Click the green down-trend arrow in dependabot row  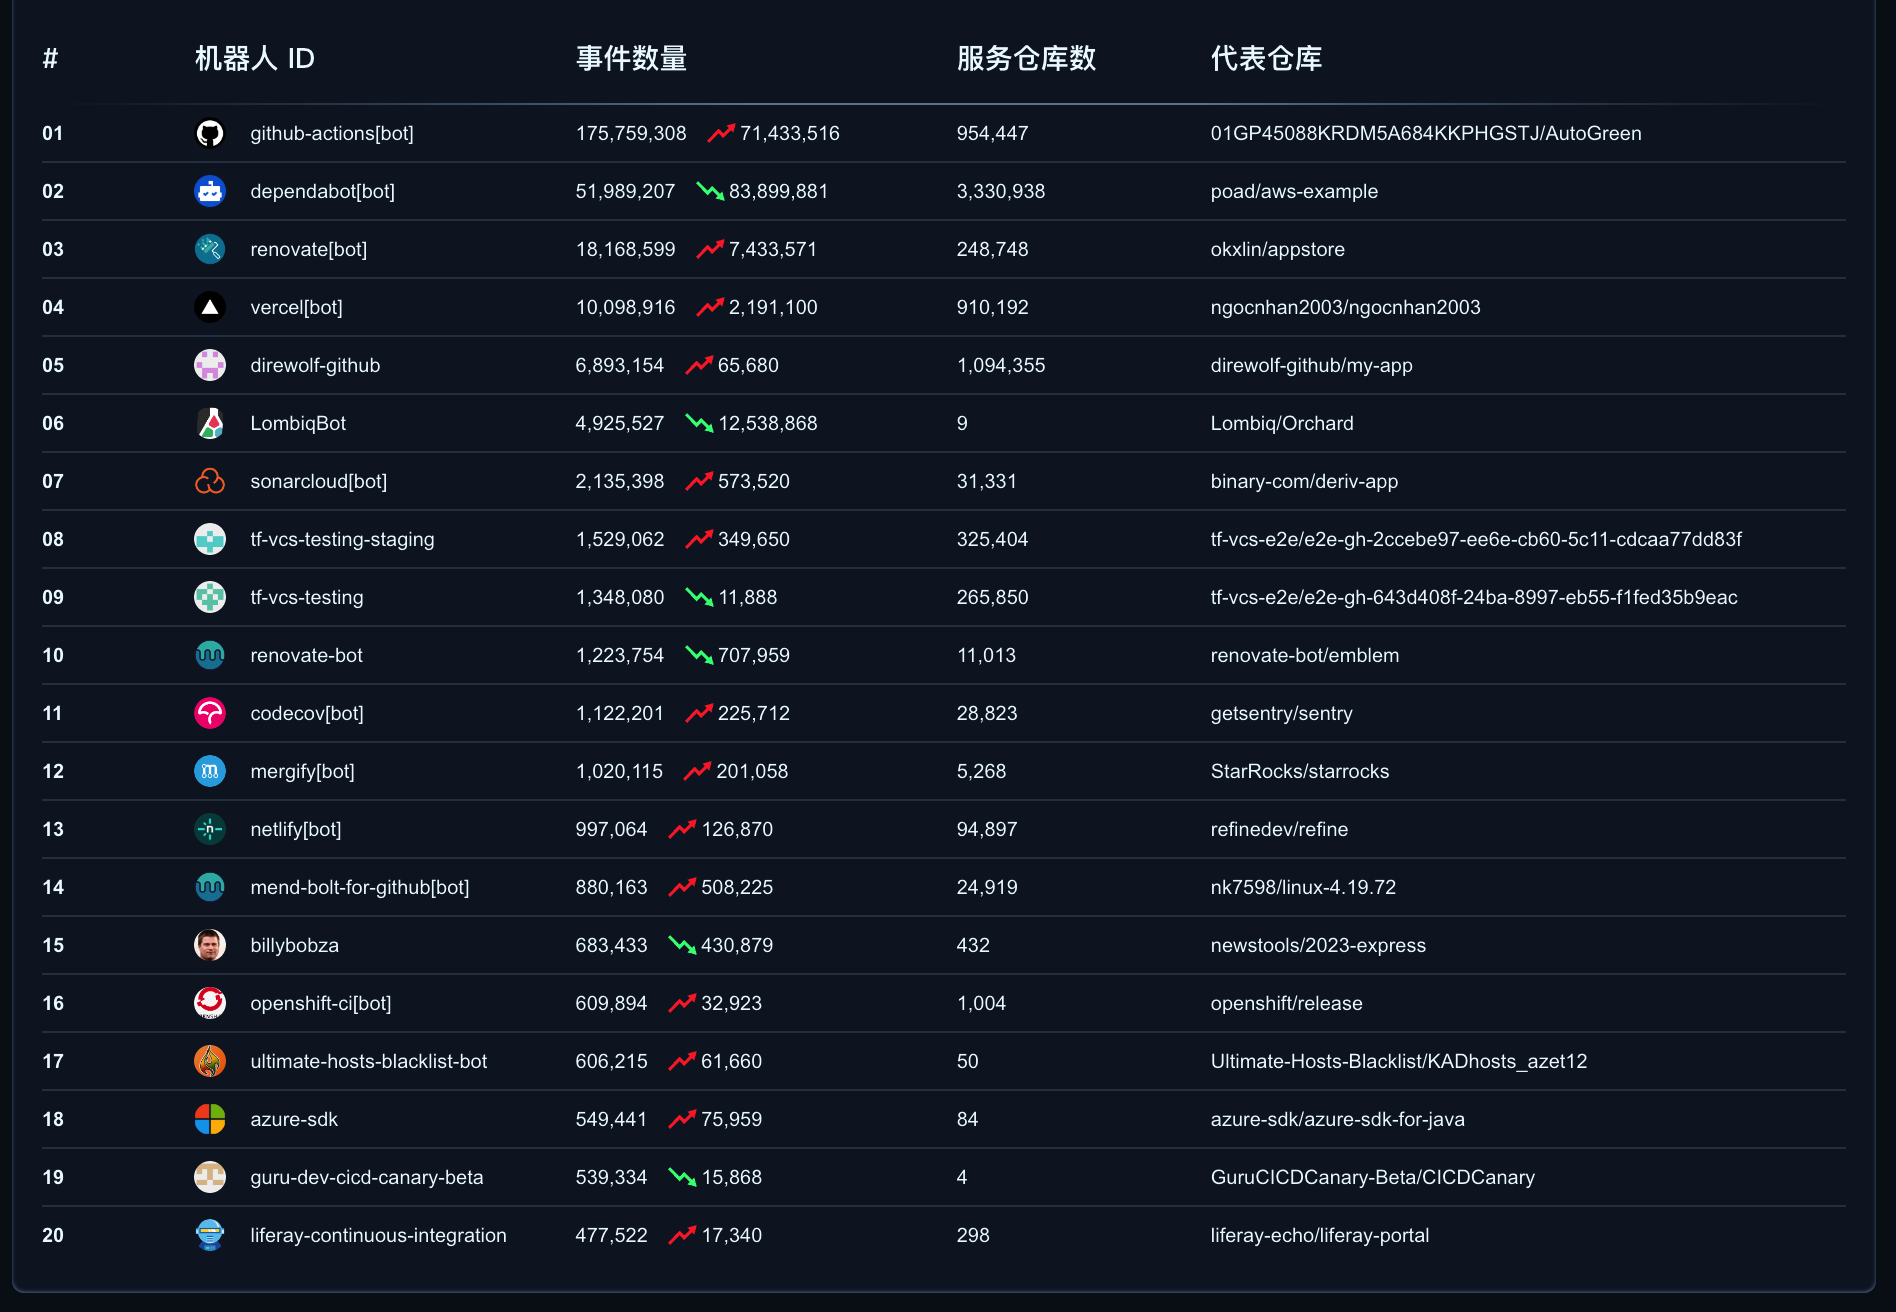(710, 191)
